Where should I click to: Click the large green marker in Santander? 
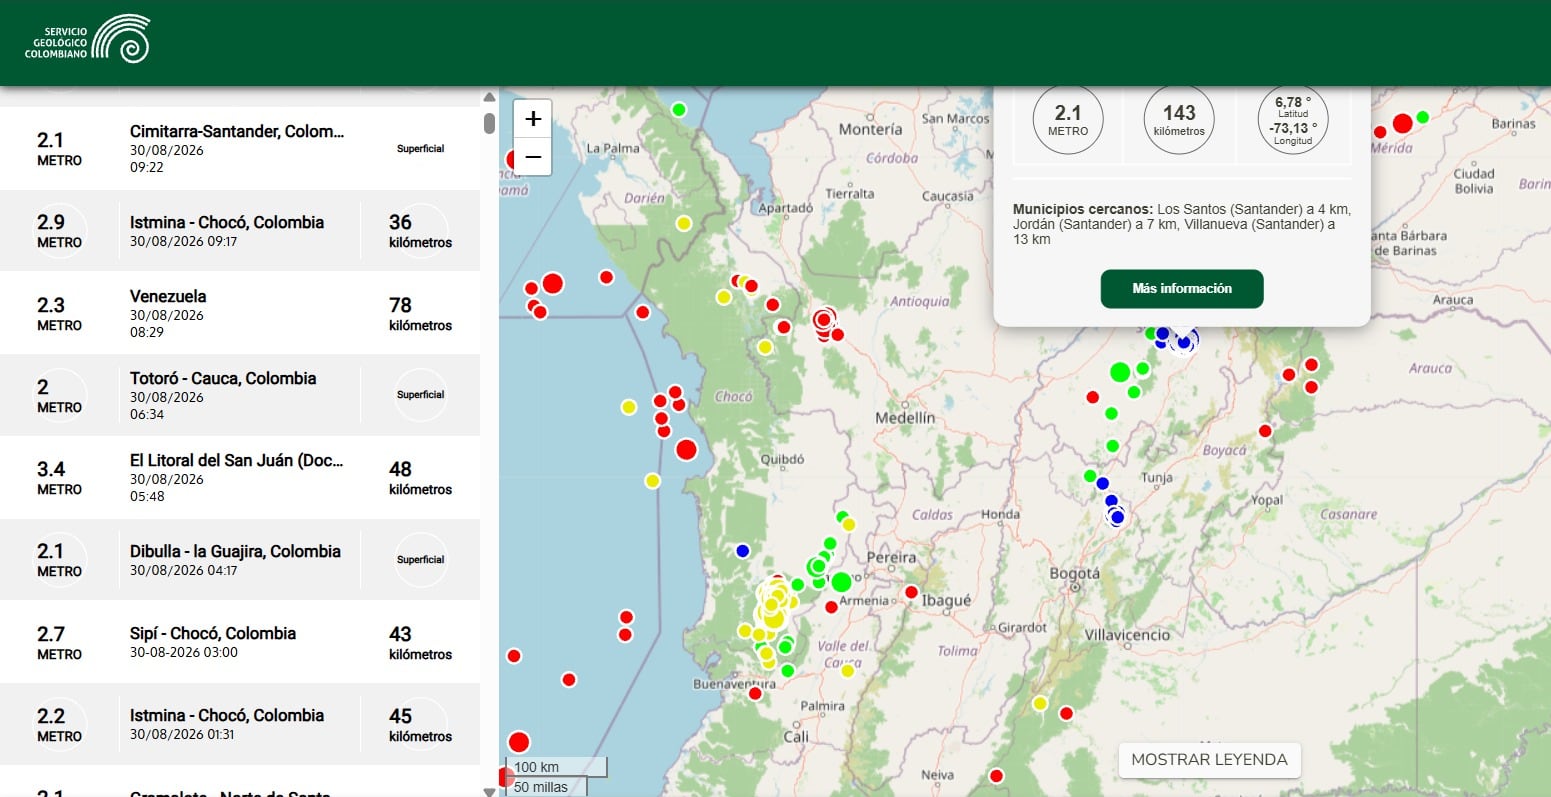[1120, 372]
